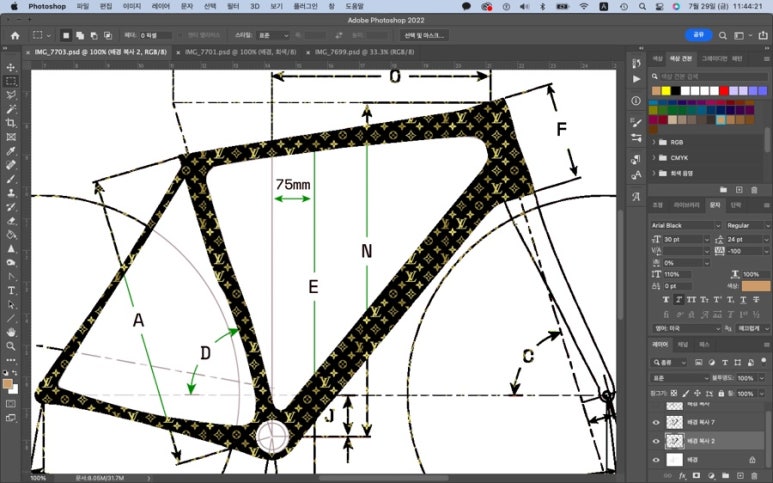773x483 pixels.
Task: Open the layer blend mode dropdown
Action: coord(680,378)
